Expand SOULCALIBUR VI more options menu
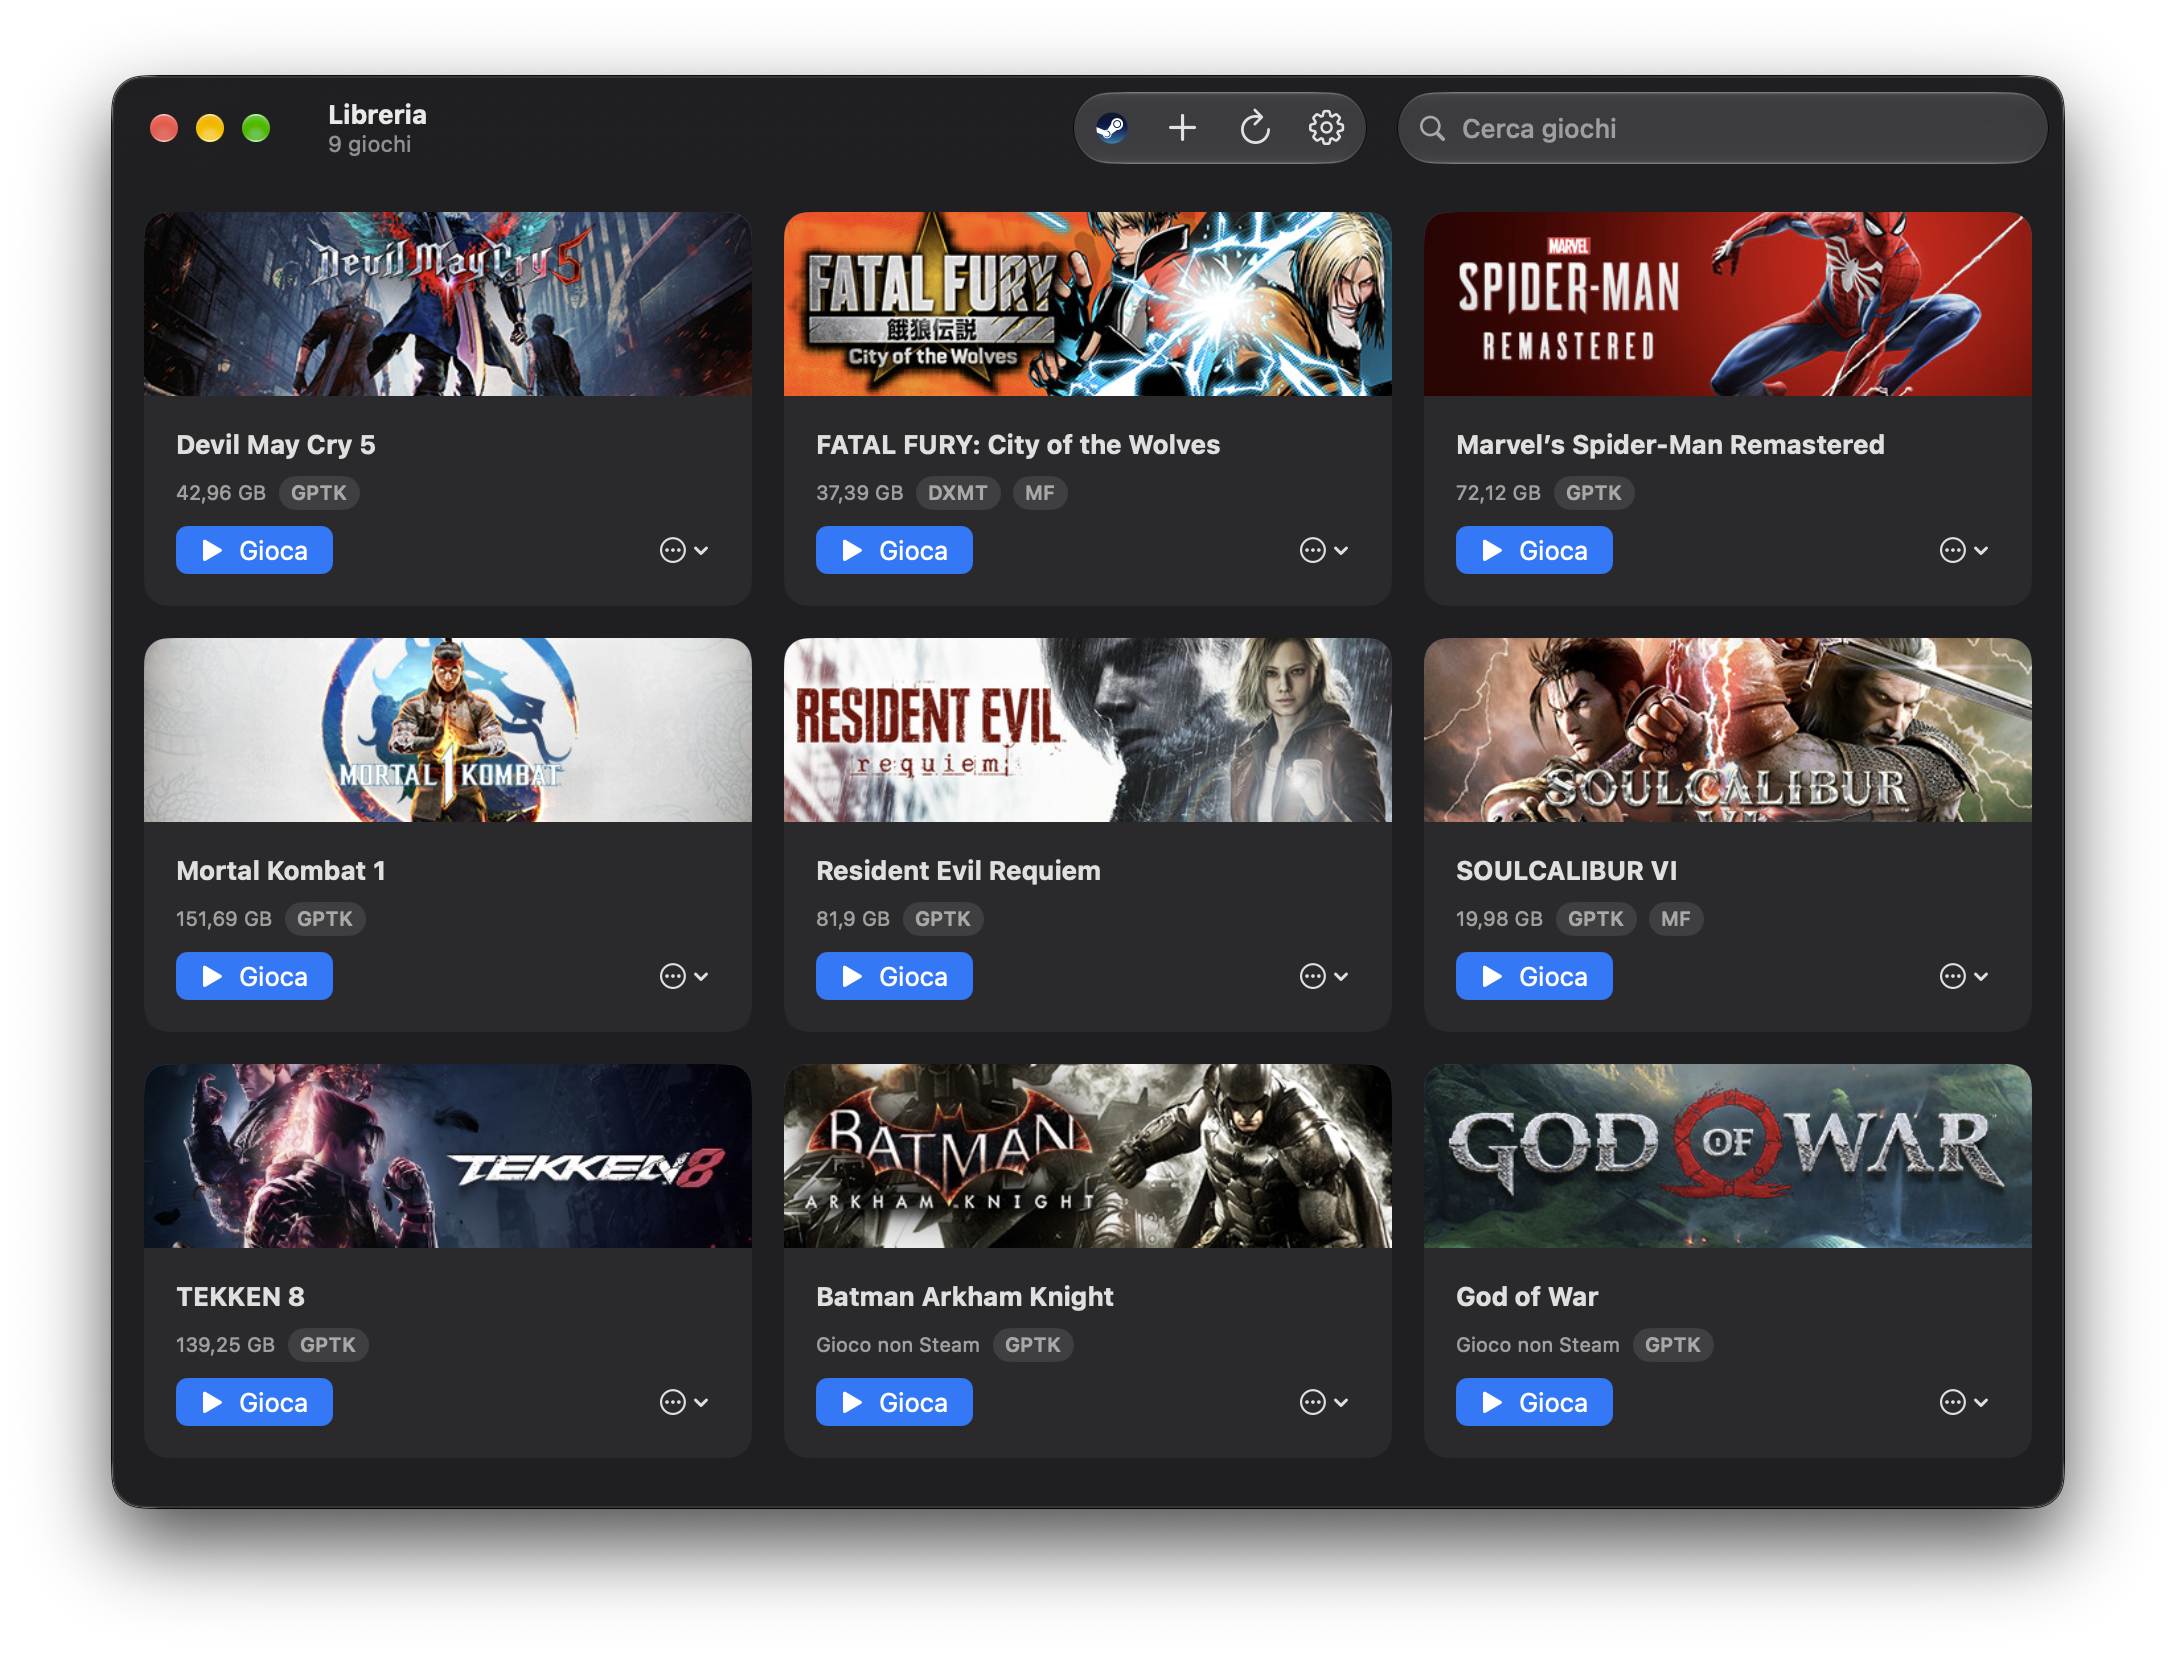The width and height of the screenshot is (2176, 1656). 1964,976
